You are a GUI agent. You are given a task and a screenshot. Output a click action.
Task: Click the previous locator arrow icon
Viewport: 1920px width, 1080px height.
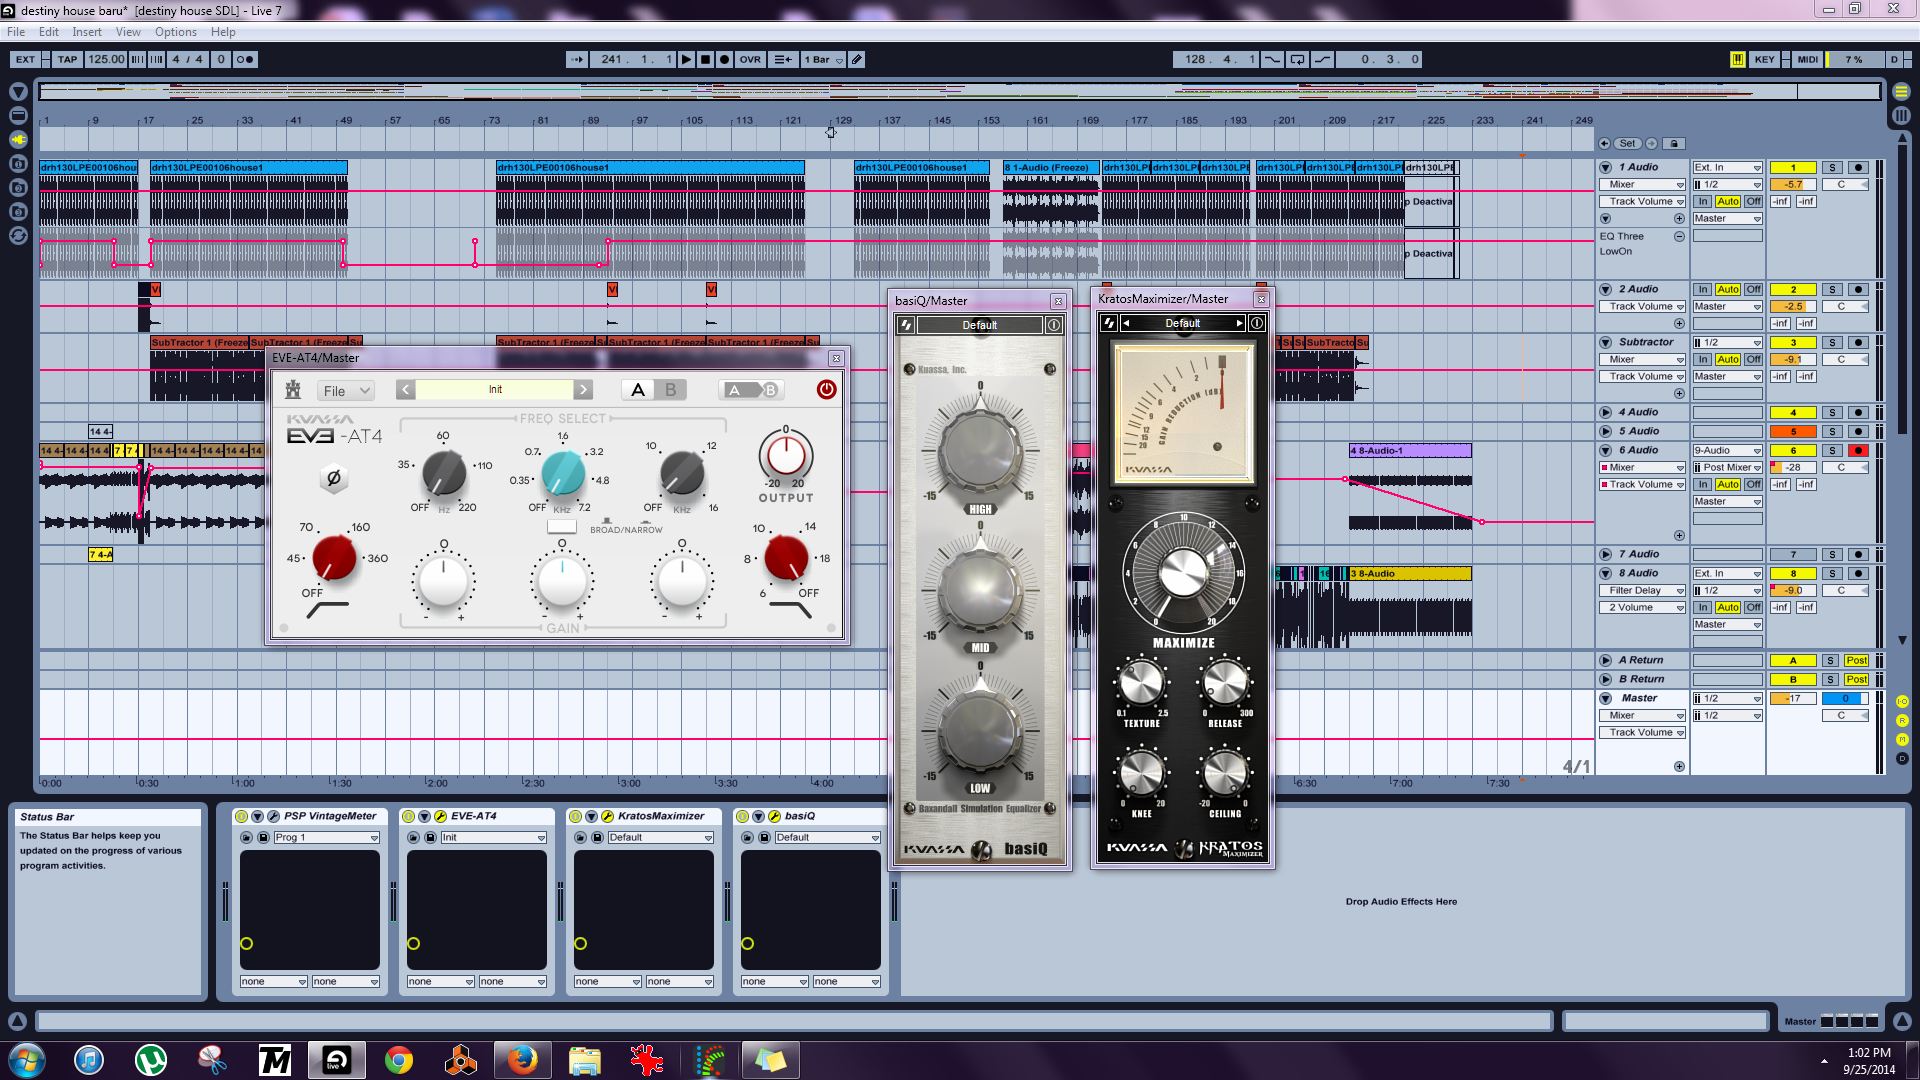[1605, 143]
